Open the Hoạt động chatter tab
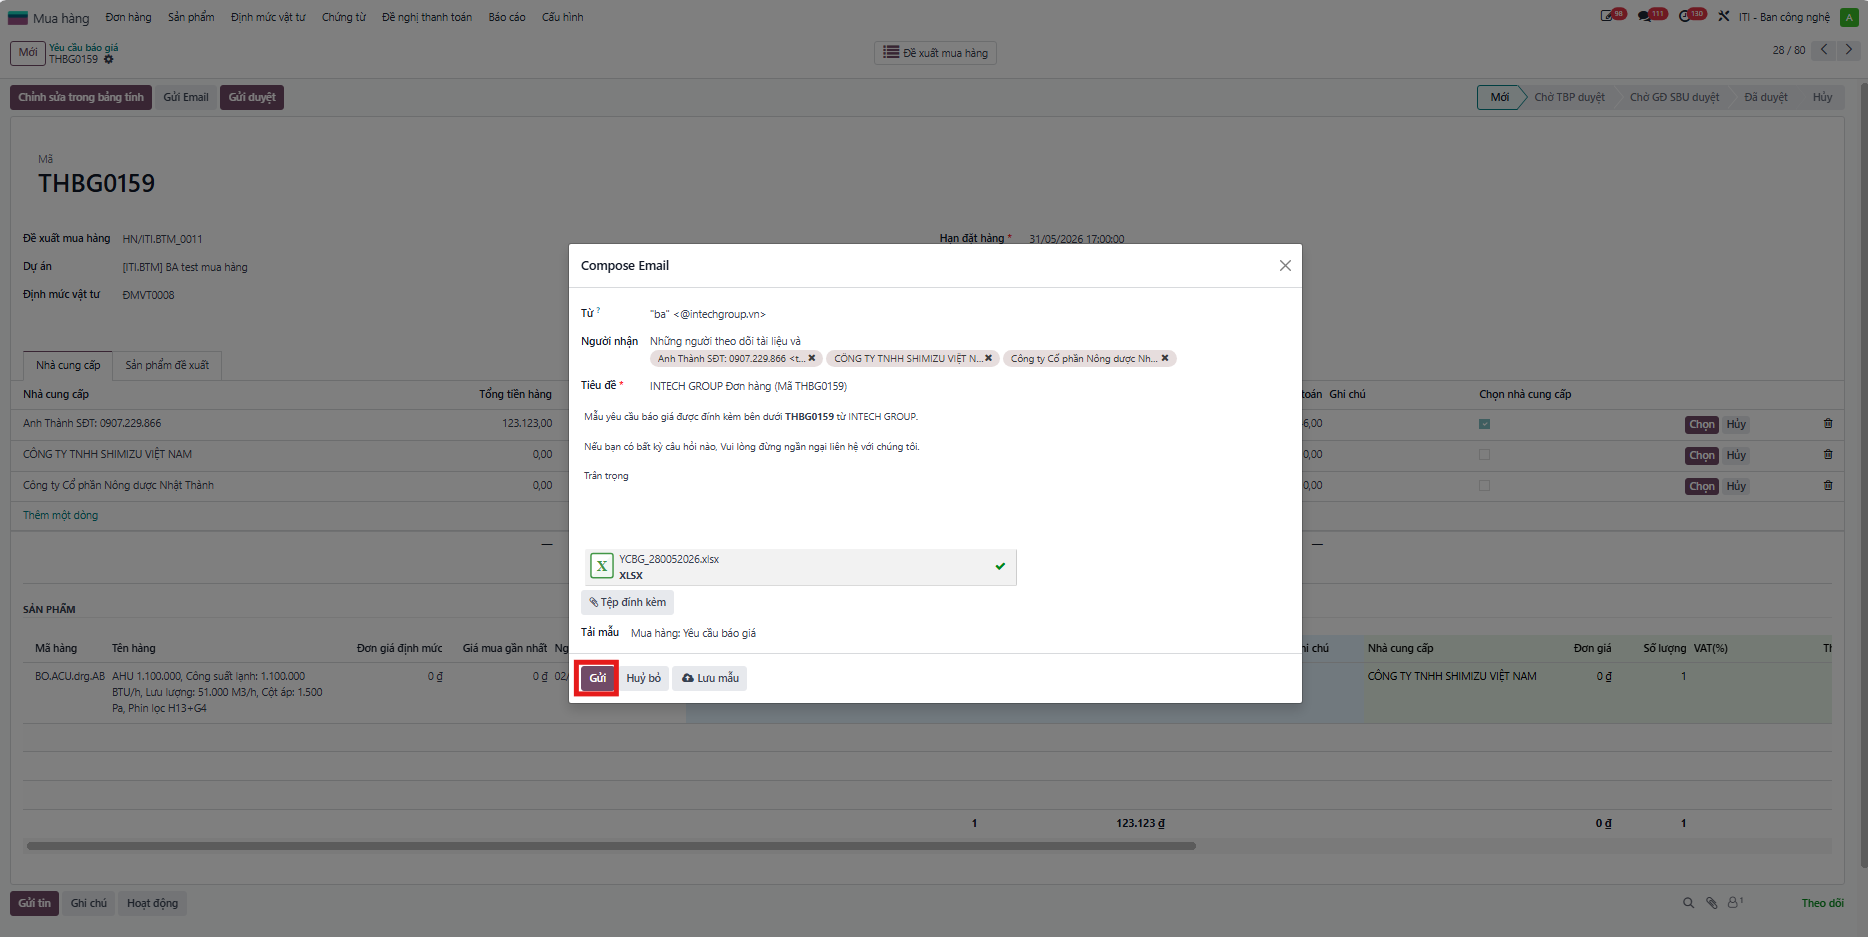This screenshot has width=1868, height=937. pyautogui.click(x=152, y=903)
